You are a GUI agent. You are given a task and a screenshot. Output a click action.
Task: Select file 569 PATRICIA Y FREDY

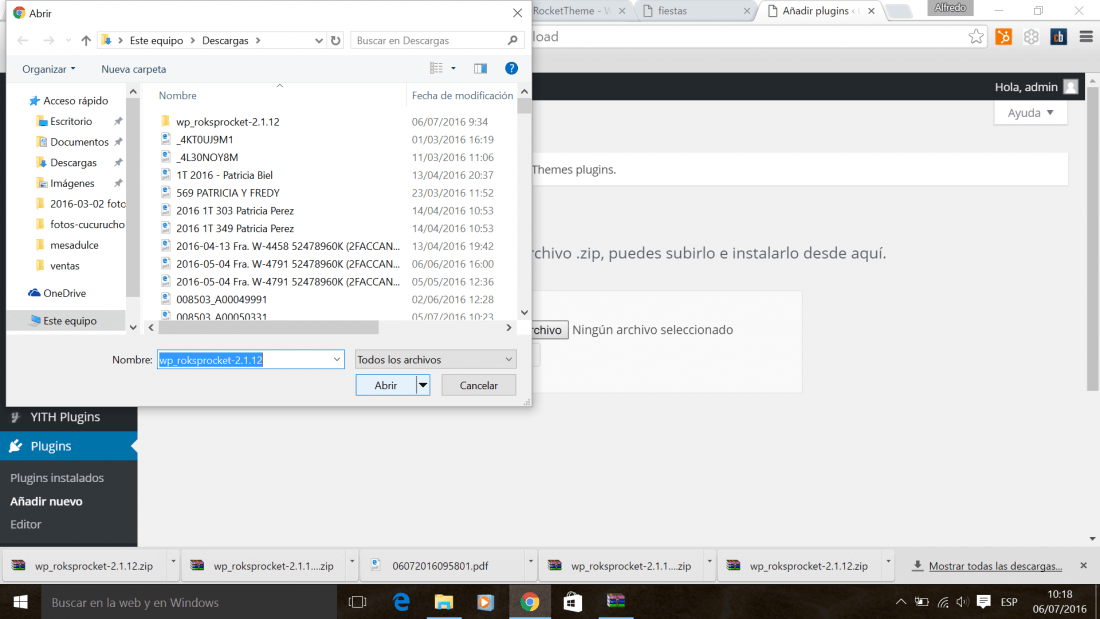tap(228, 193)
